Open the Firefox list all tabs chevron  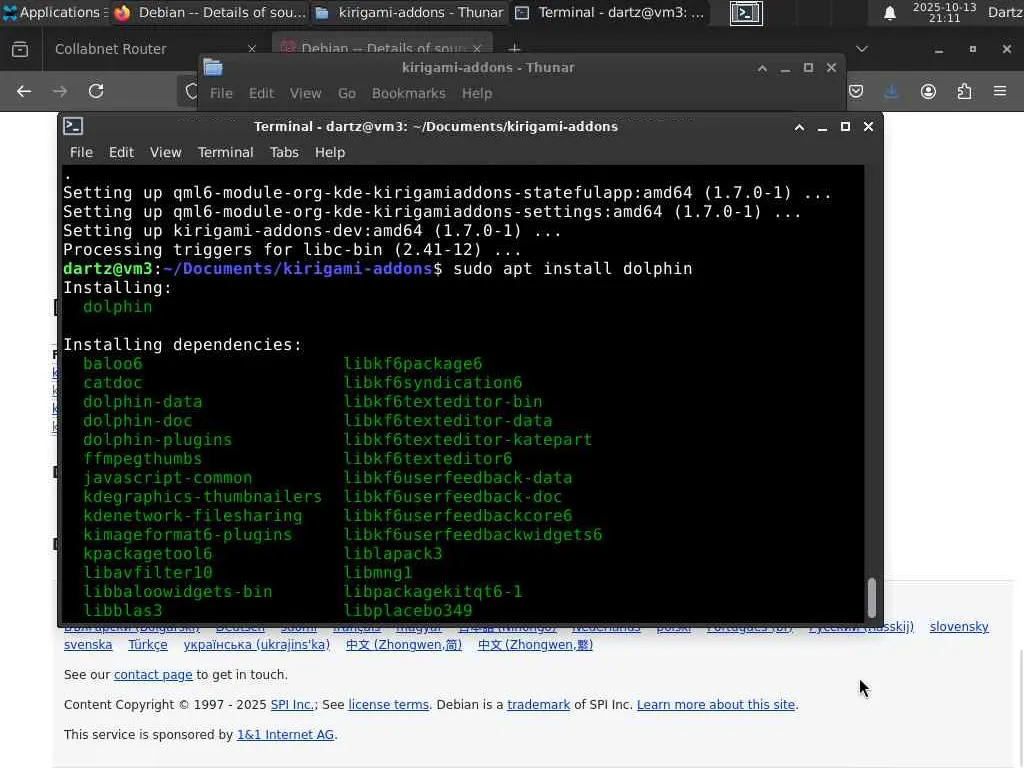coord(862,49)
